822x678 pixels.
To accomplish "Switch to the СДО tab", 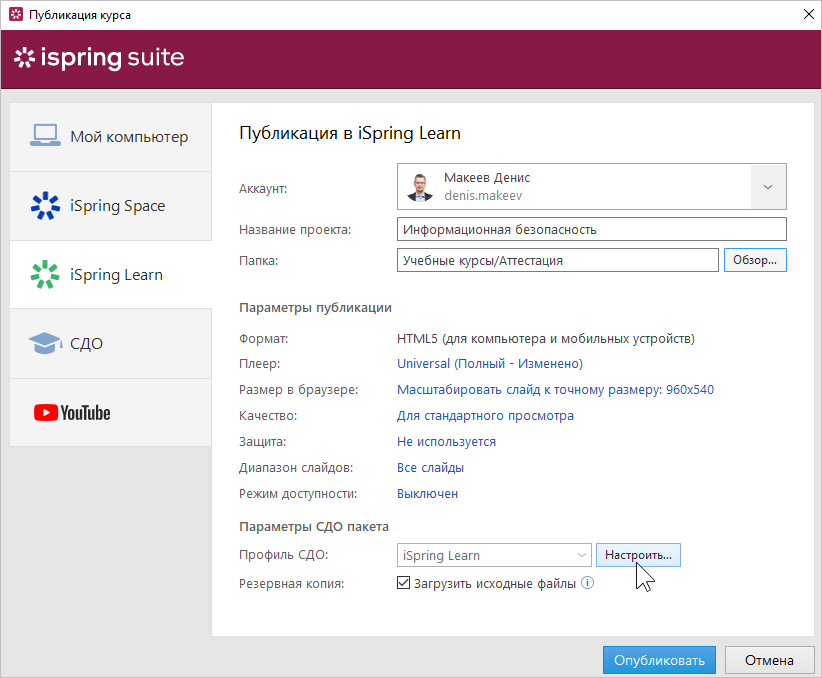I will coord(111,343).
